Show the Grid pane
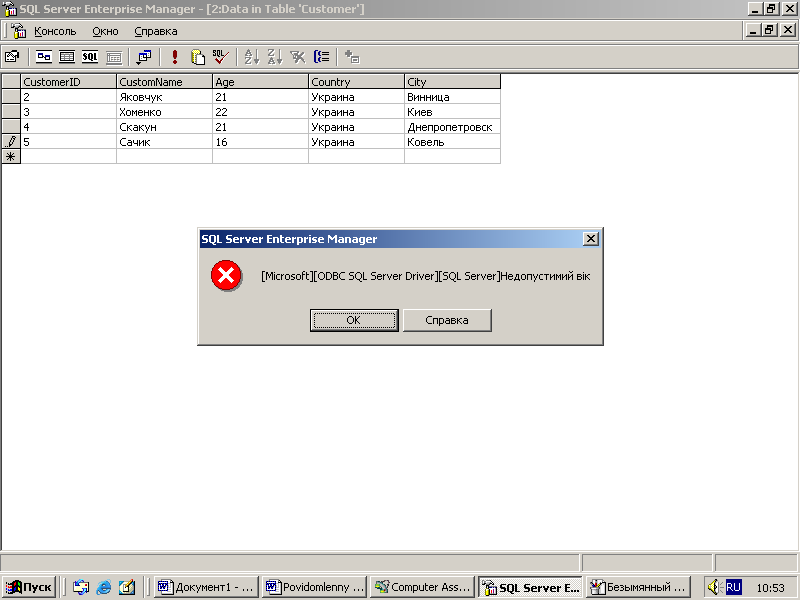Viewport: 800px width, 600px height. click(x=67, y=57)
